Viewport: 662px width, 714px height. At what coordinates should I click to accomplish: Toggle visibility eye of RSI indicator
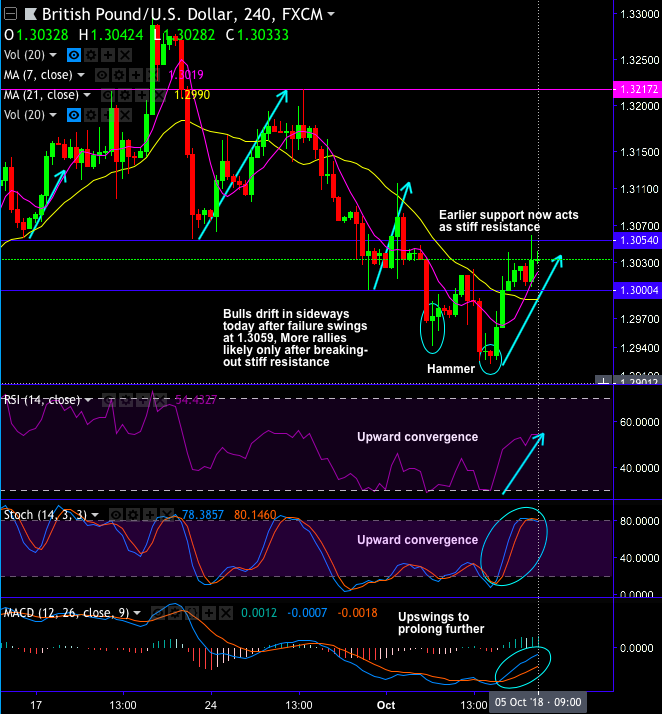(x=108, y=400)
